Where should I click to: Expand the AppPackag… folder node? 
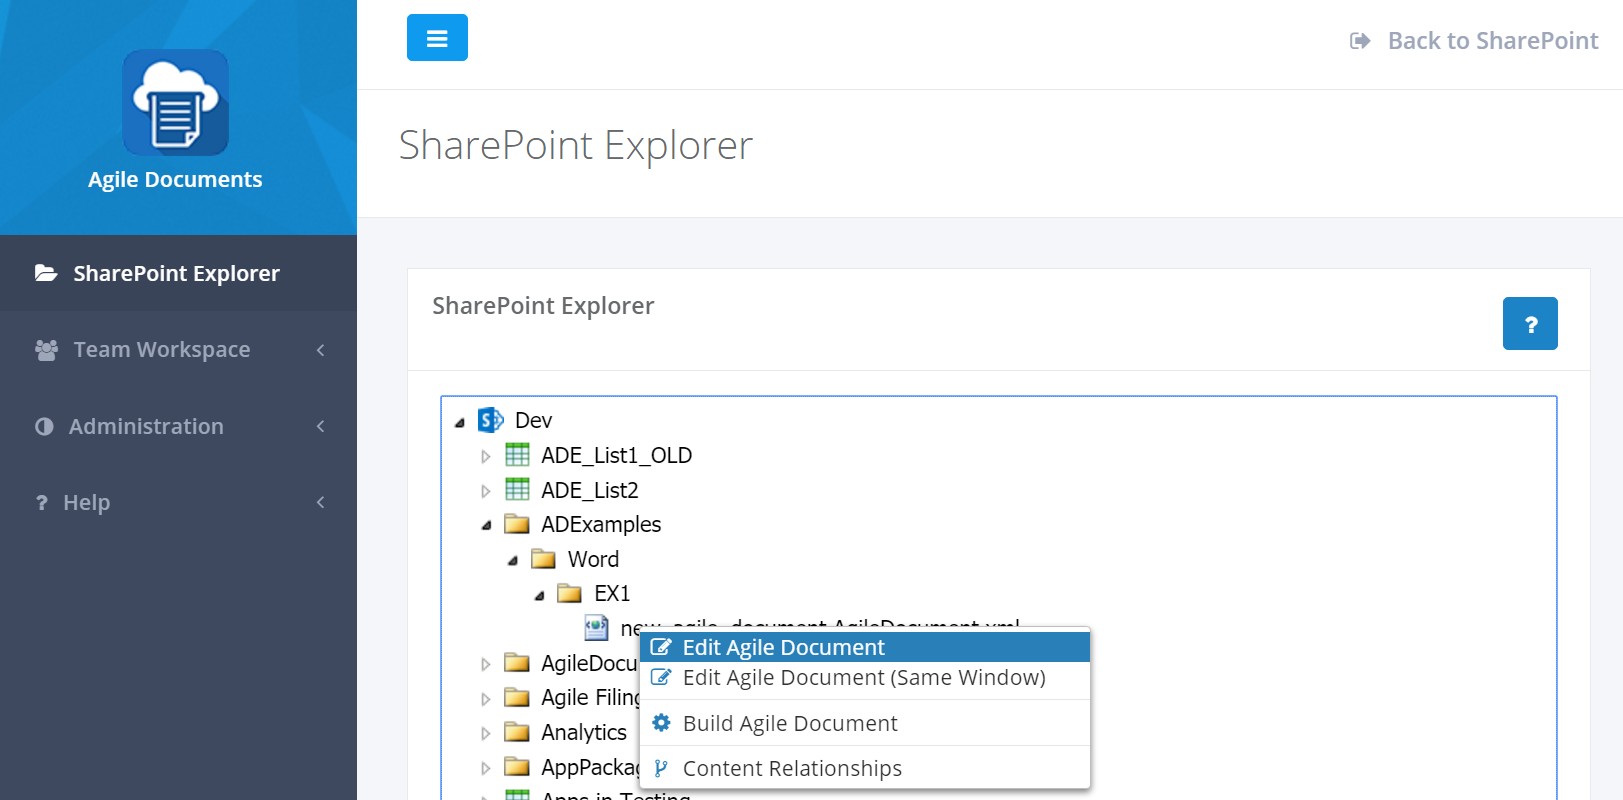point(486,768)
